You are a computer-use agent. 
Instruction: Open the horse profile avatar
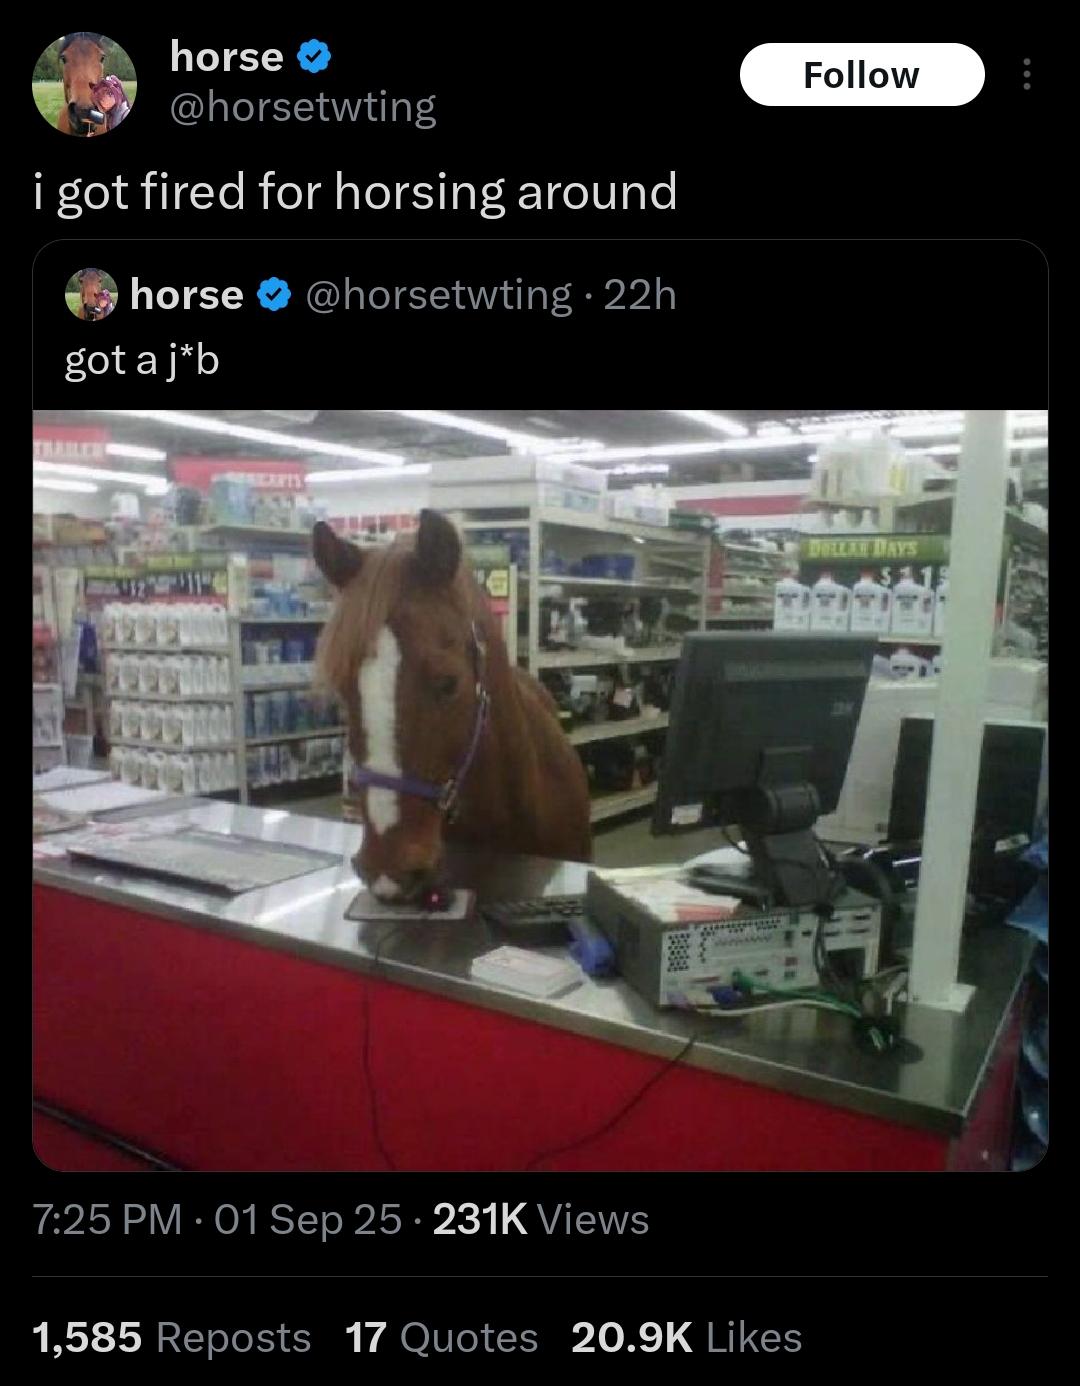click(x=84, y=83)
